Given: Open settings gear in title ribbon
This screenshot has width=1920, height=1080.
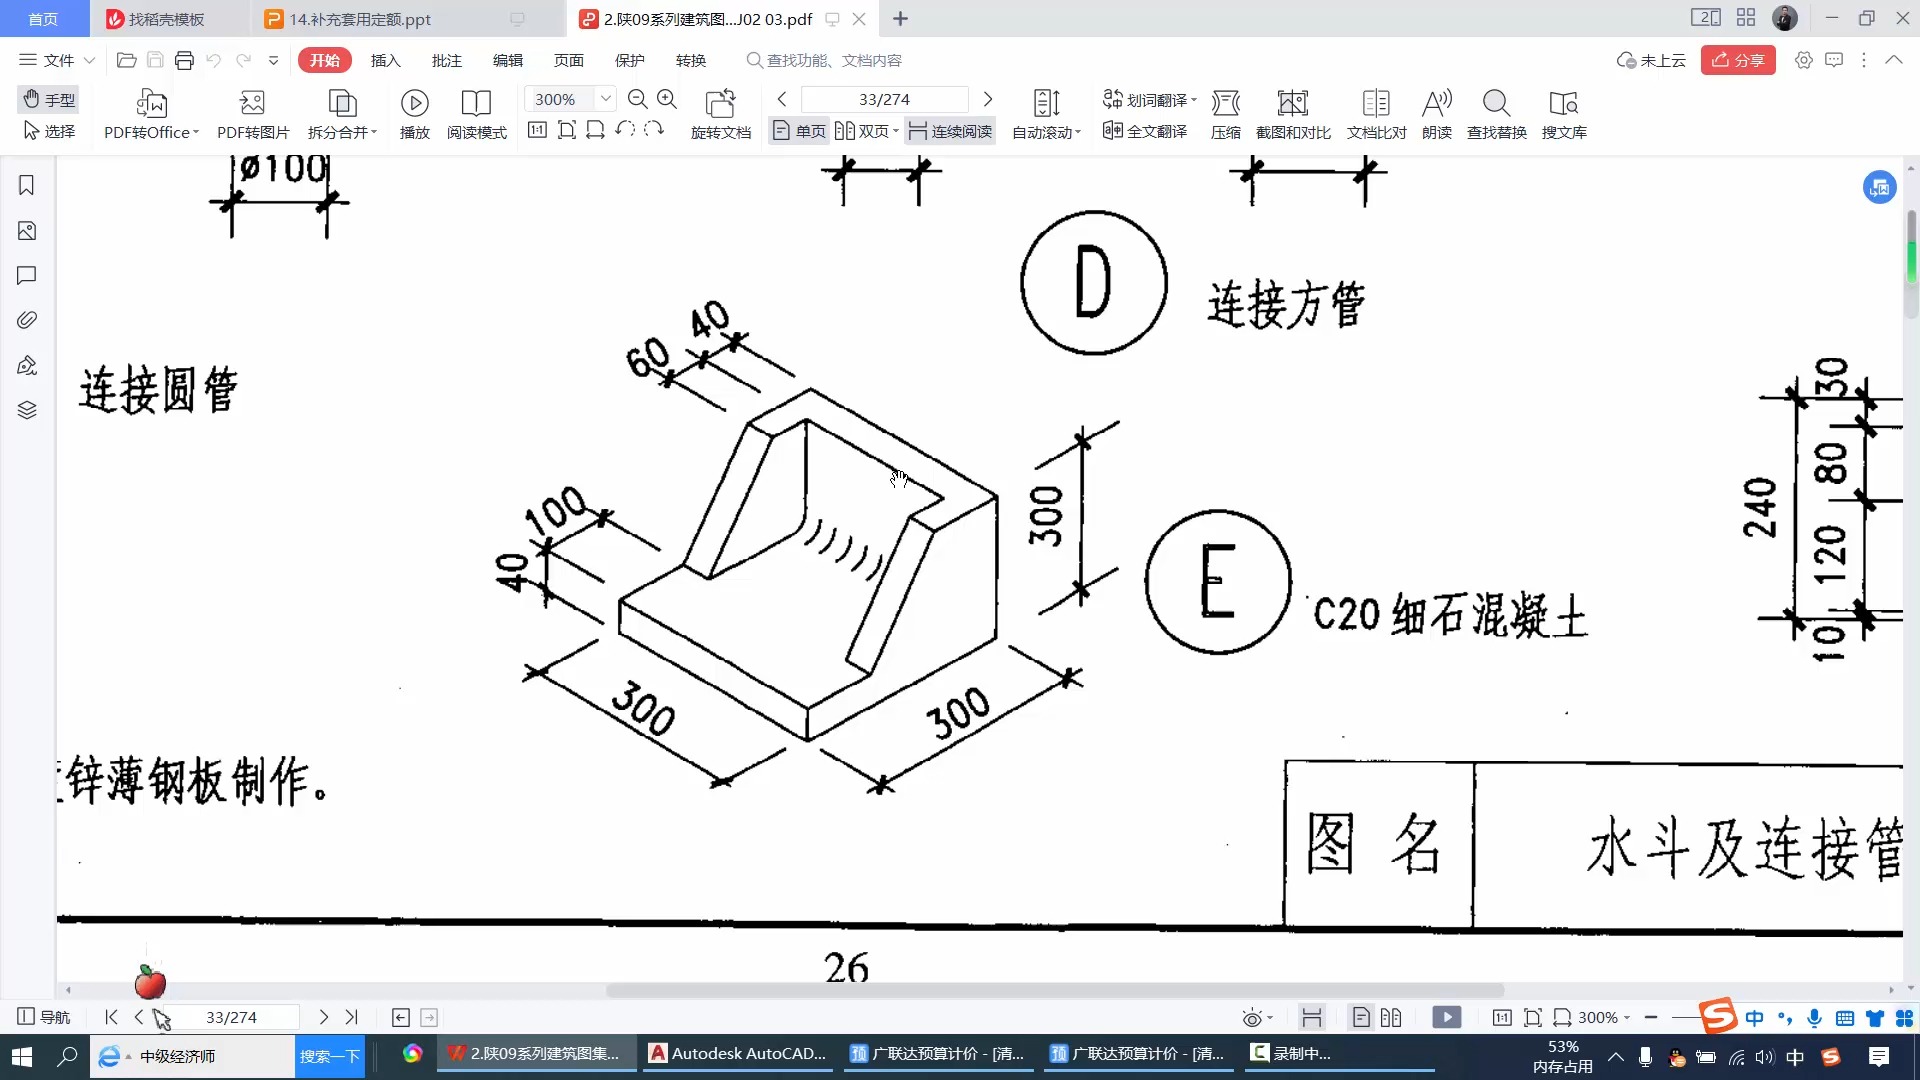Looking at the screenshot, I should [1803, 60].
